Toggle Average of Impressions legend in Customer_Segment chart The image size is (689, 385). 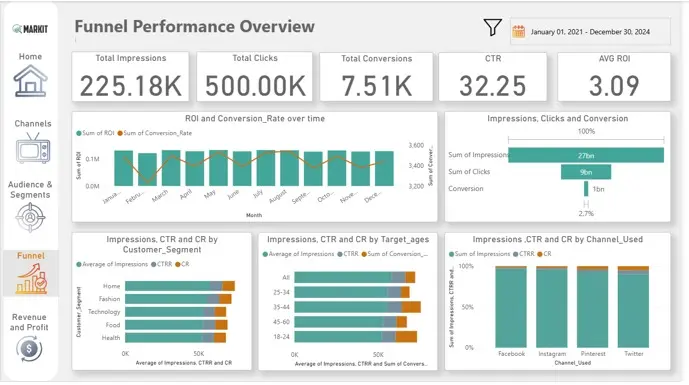click(112, 264)
